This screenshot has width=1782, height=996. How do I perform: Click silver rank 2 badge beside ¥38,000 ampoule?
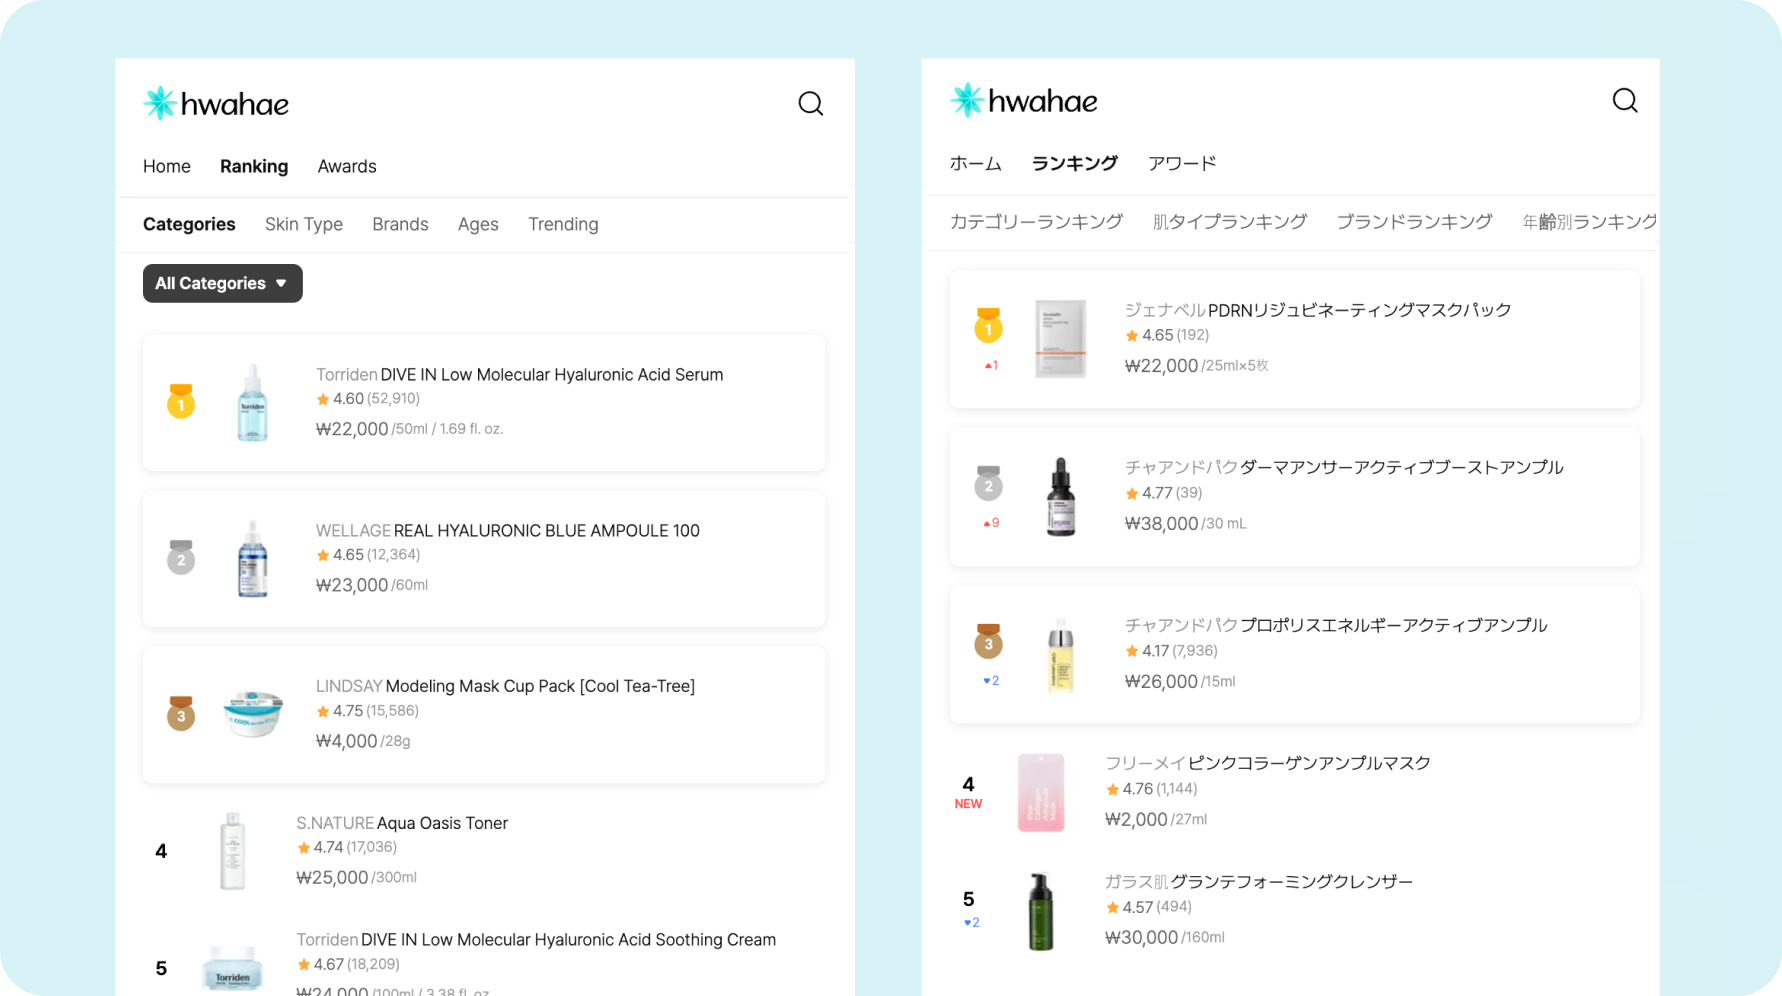pyautogui.click(x=988, y=483)
